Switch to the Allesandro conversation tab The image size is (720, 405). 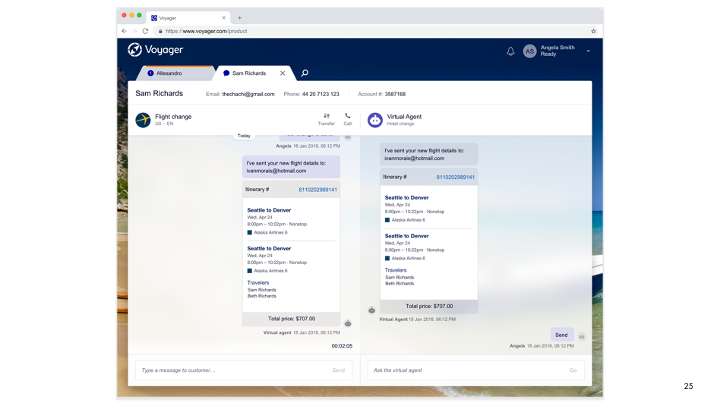pos(174,73)
